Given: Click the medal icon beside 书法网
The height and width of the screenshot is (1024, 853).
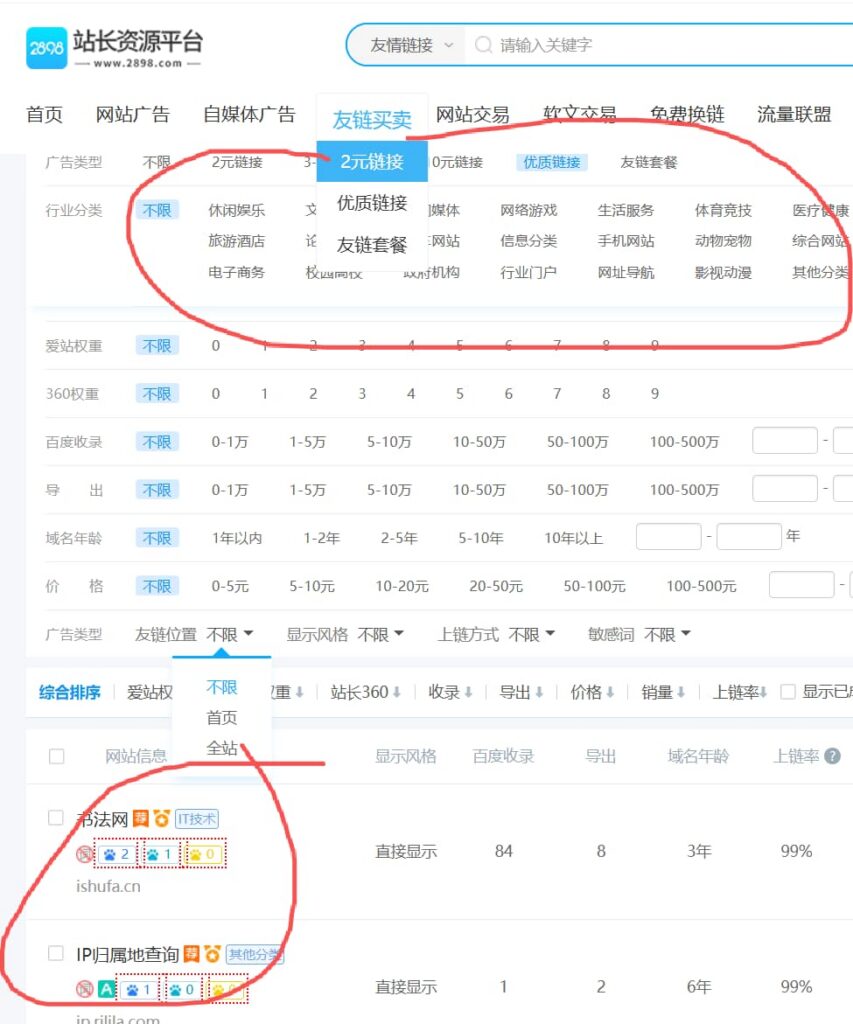Looking at the screenshot, I should pos(161,818).
